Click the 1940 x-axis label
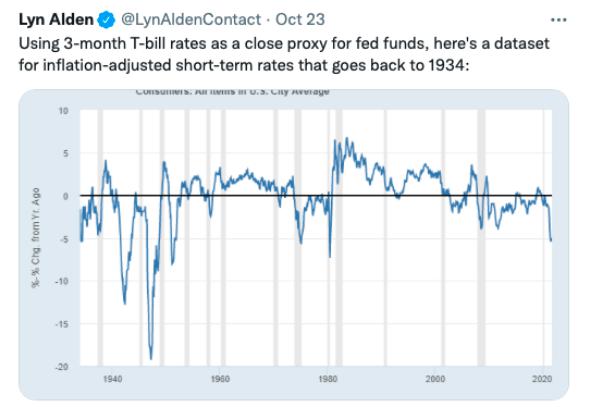The width and height of the screenshot is (592, 410). click(113, 379)
